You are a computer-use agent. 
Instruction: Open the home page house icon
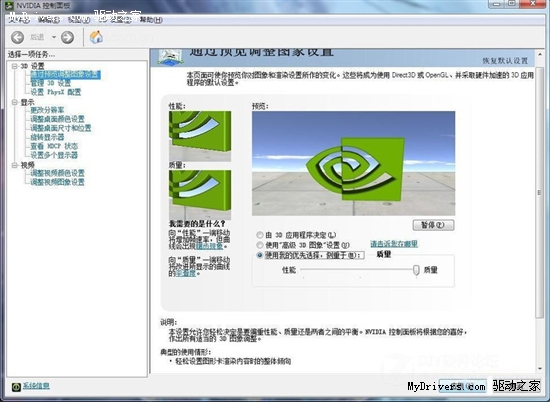tap(96, 37)
